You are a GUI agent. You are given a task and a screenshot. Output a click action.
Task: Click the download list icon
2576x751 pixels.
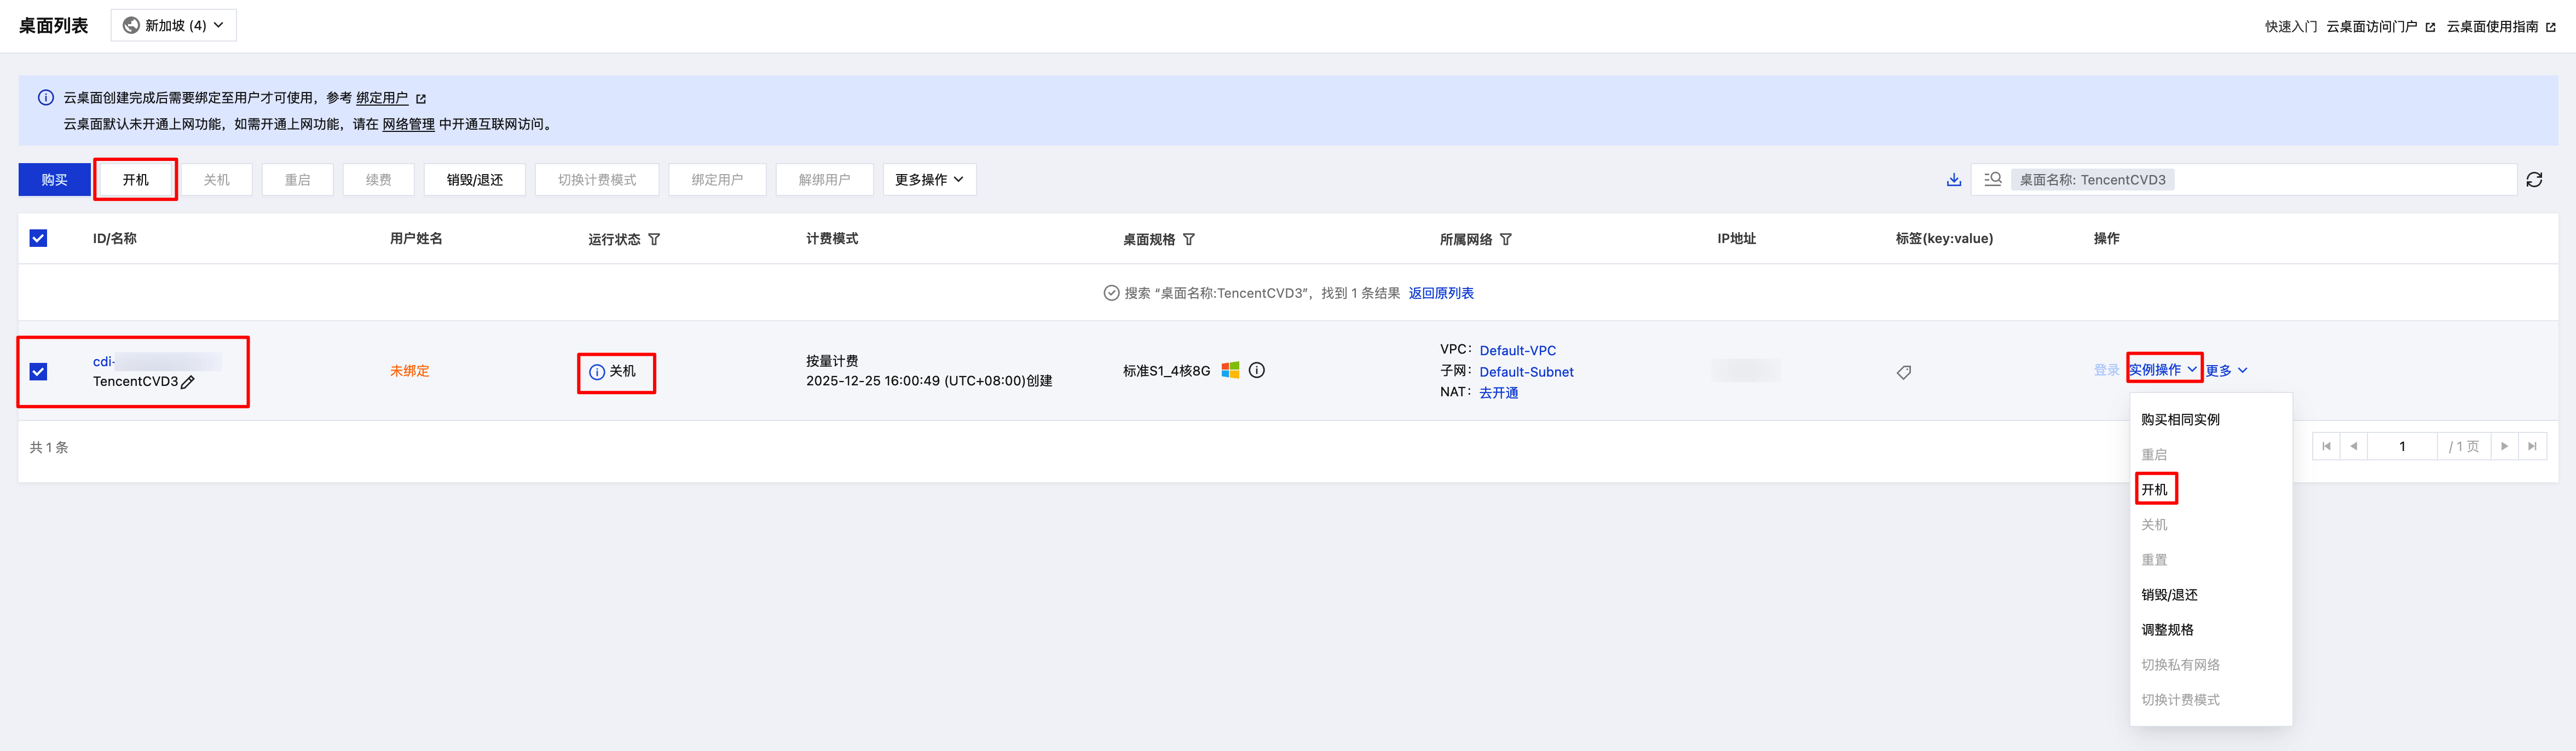click(1953, 180)
